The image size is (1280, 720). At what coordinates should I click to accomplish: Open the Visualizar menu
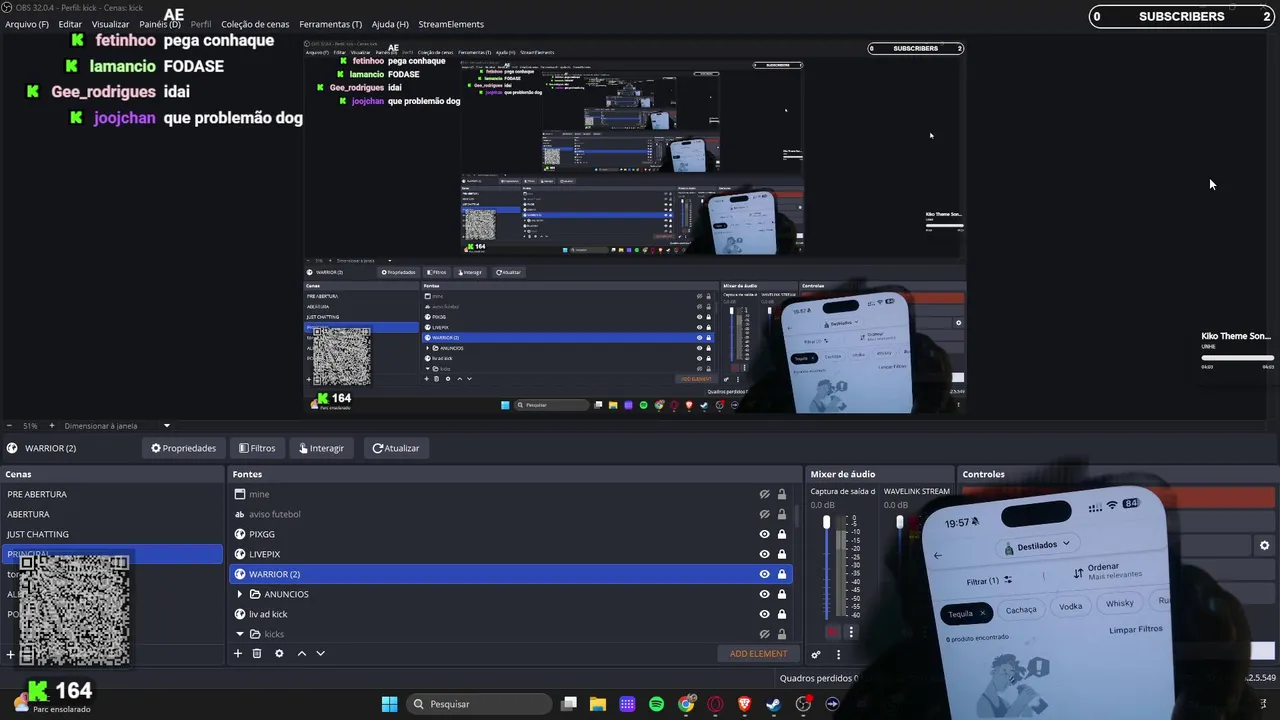[110, 24]
